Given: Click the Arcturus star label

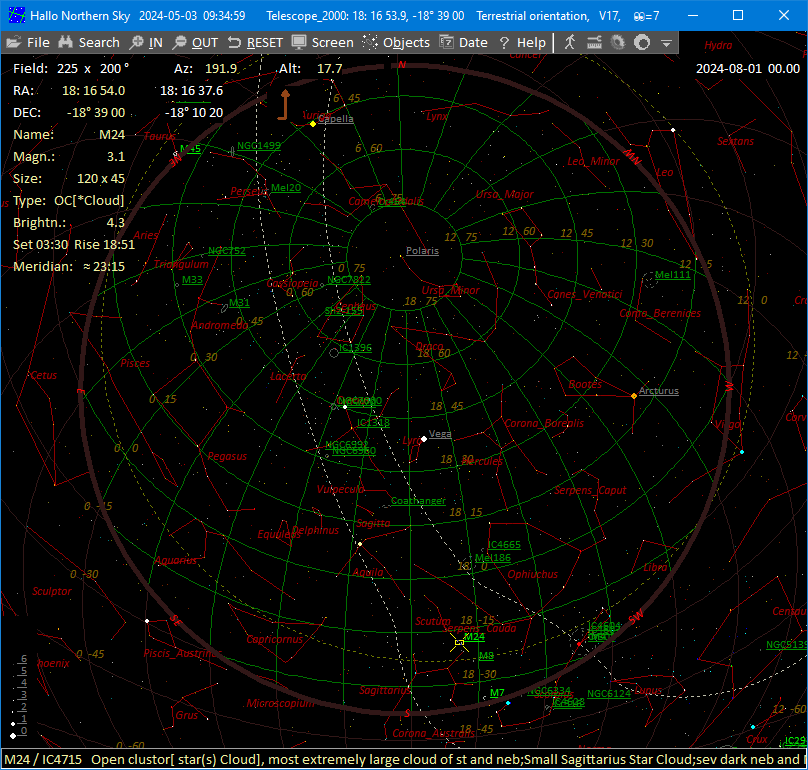Looking at the screenshot, I should pos(659,391).
